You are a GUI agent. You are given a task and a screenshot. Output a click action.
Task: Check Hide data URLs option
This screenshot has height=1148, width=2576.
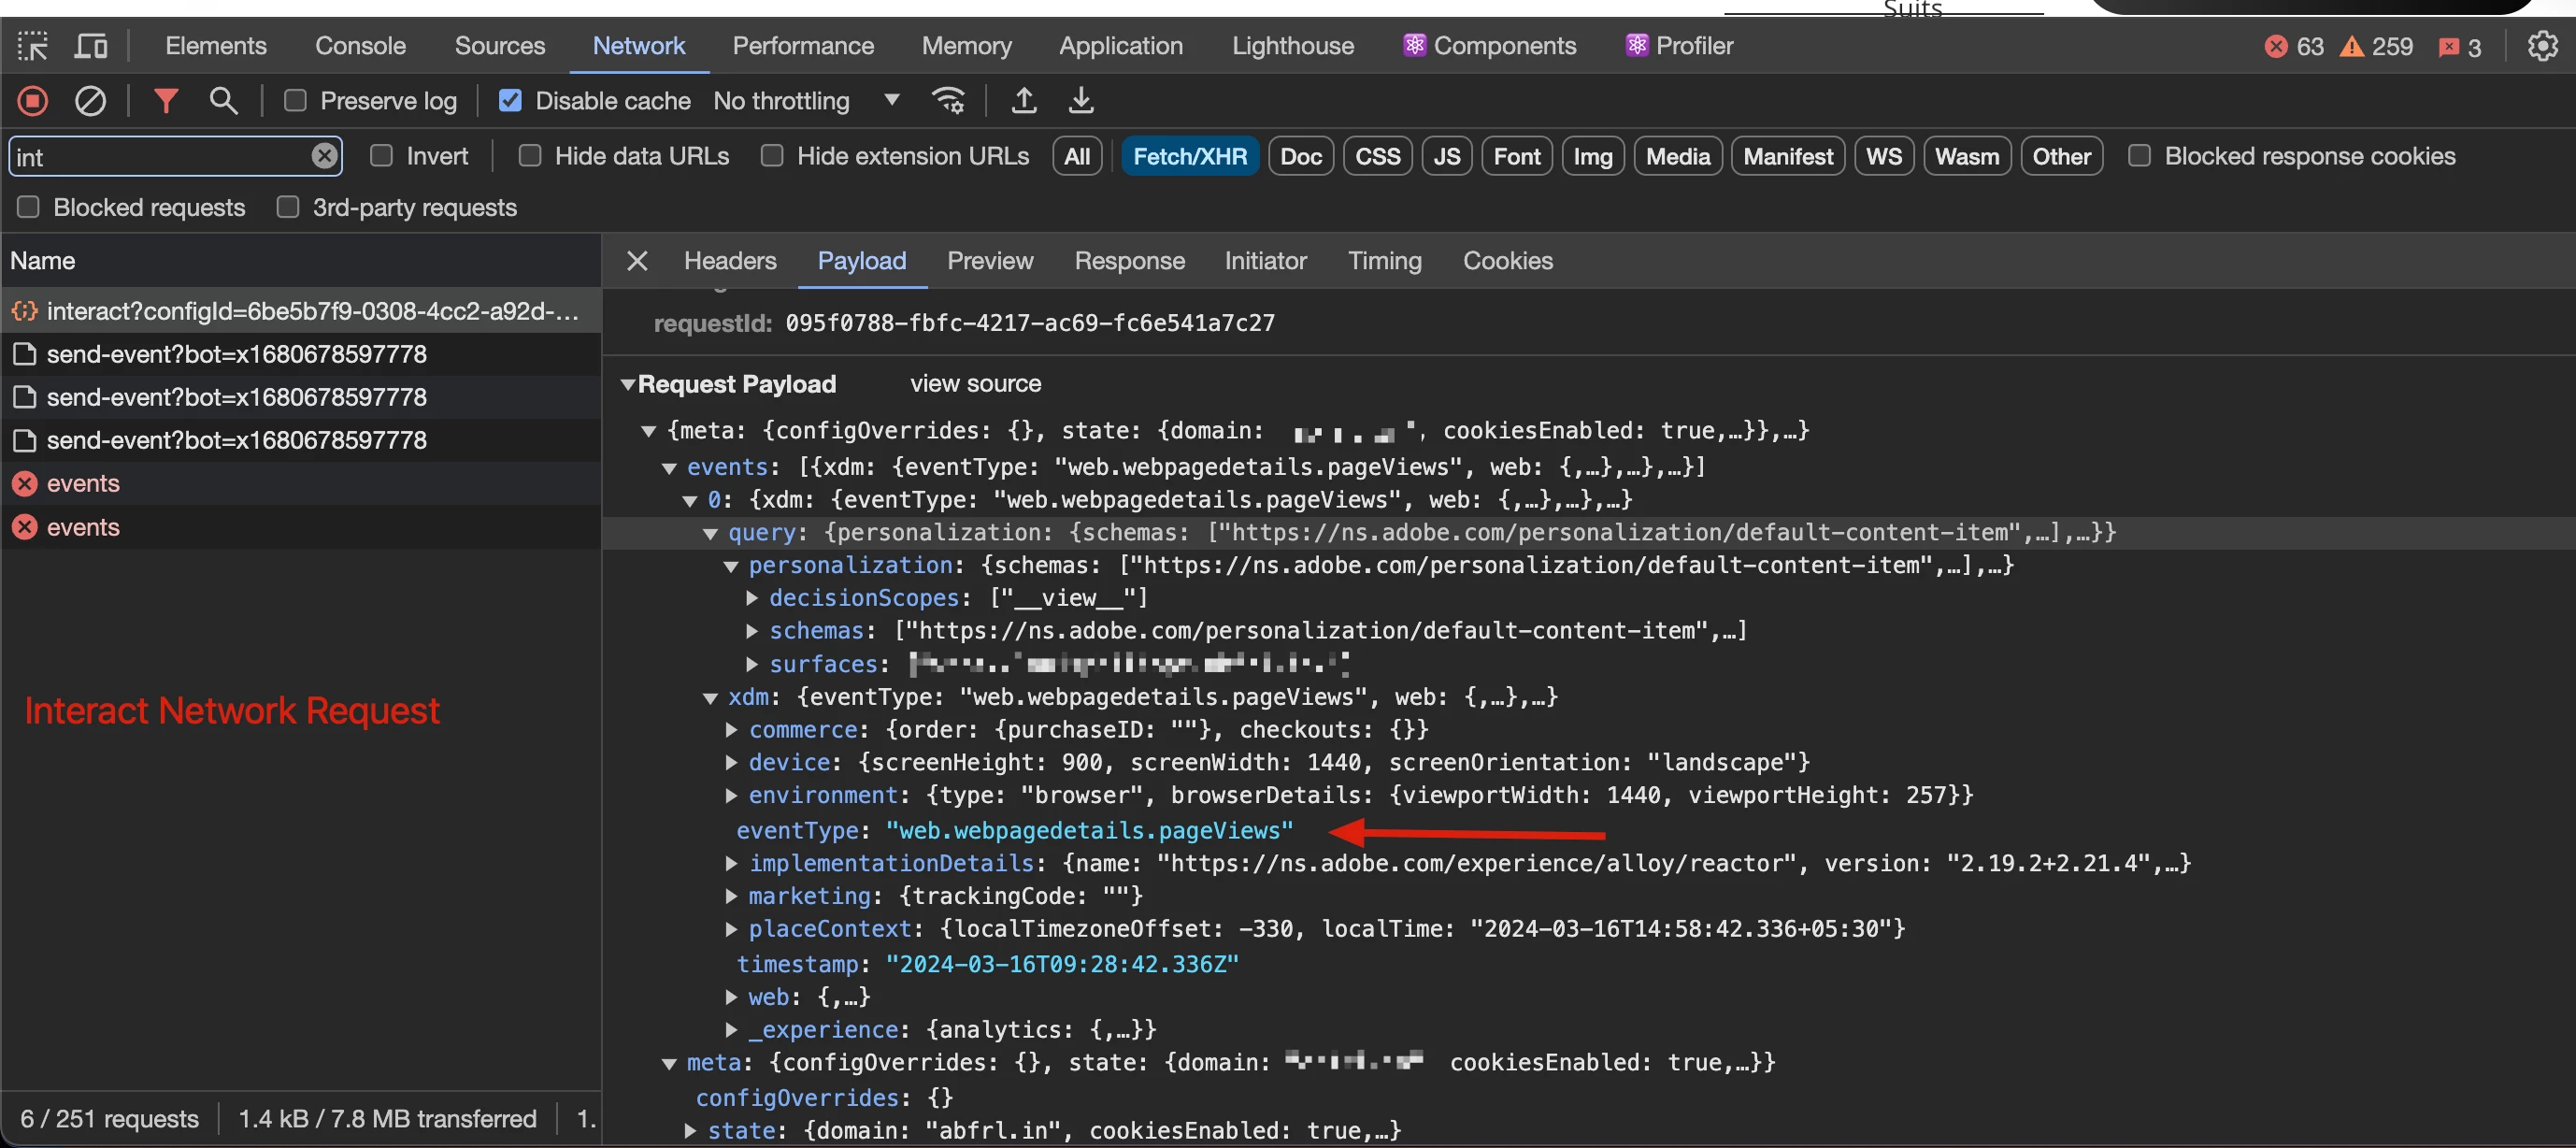[x=530, y=156]
